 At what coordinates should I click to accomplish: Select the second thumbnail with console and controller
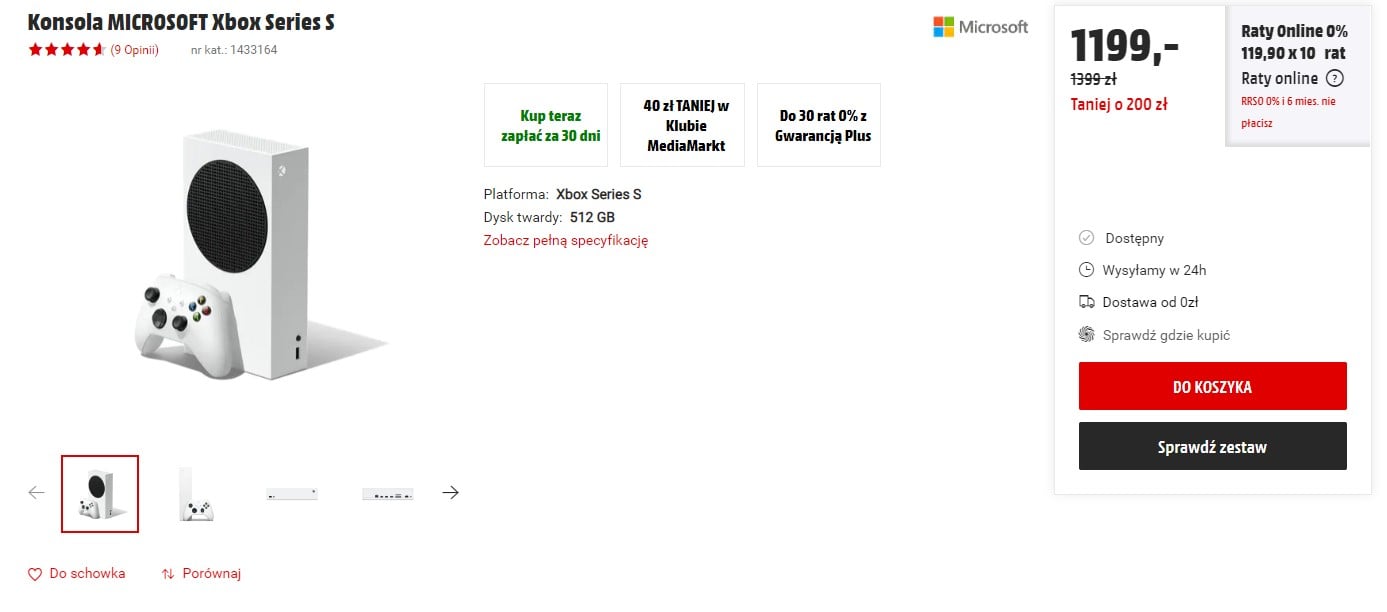[196, 494]
